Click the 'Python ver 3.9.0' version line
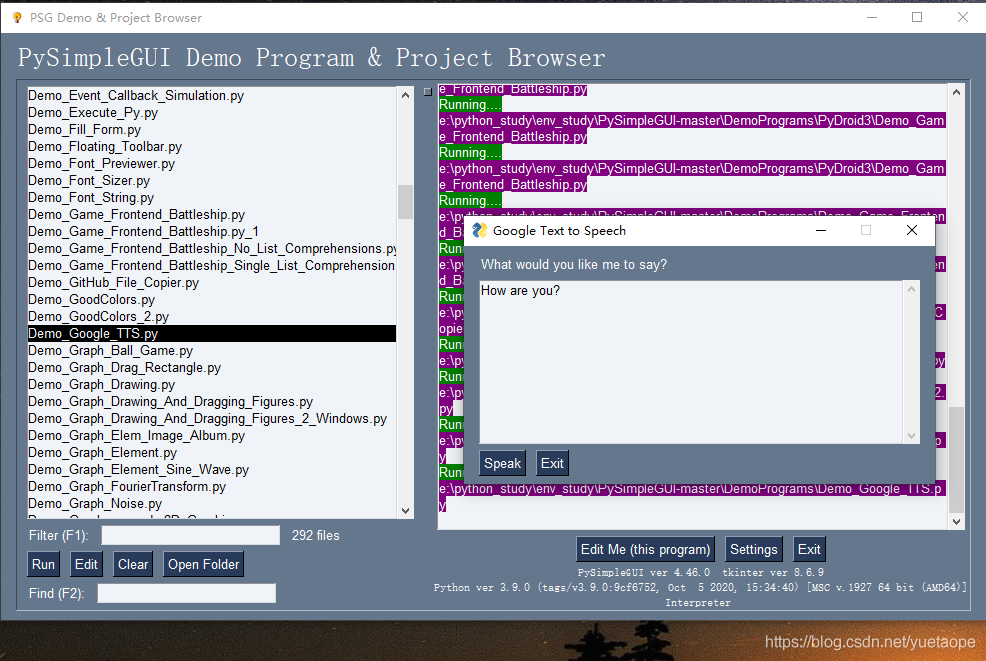 coord(700,587)
